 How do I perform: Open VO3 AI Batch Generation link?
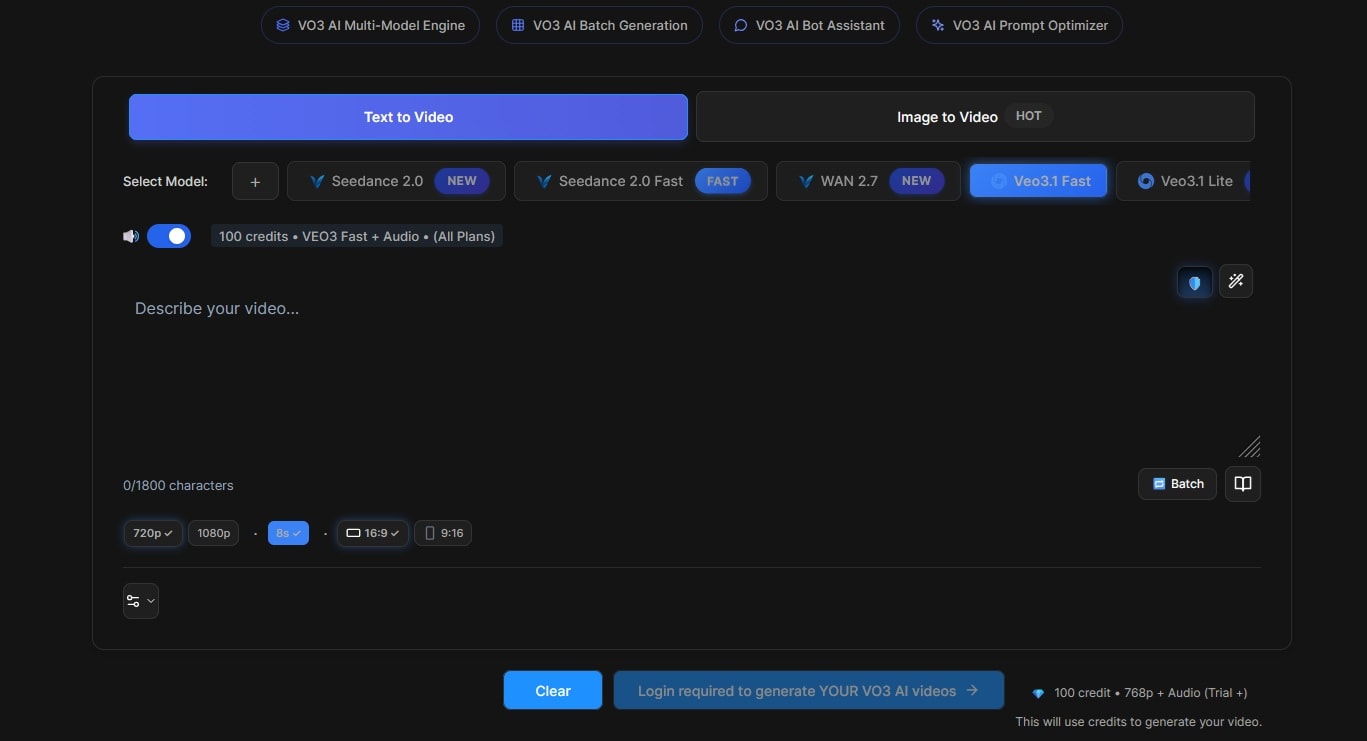(x=599, y=25)
